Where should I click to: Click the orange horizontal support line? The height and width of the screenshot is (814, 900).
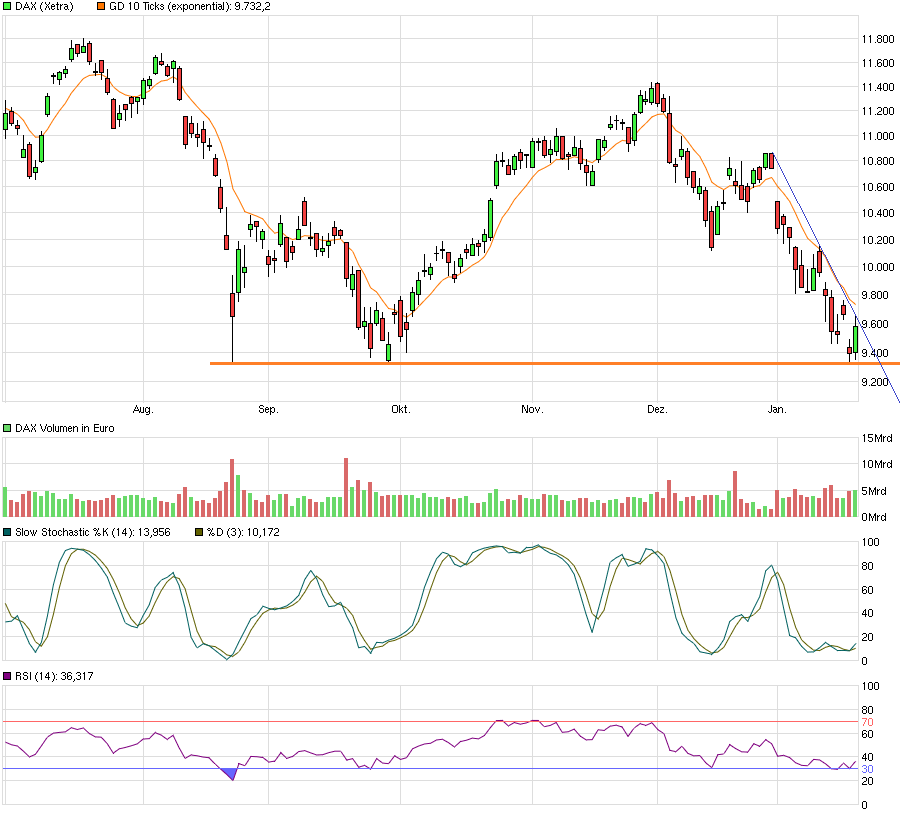[x=554, y=363]
